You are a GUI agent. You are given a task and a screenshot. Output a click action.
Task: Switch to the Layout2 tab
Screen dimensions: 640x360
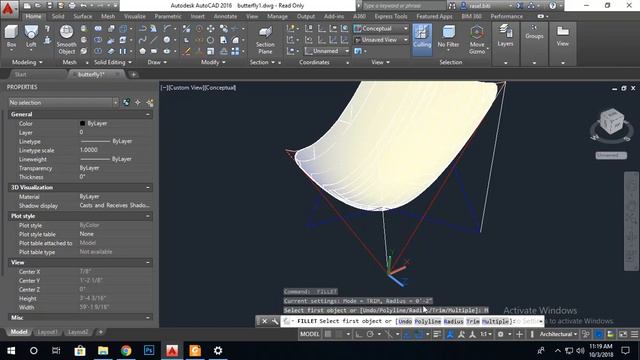78,332
